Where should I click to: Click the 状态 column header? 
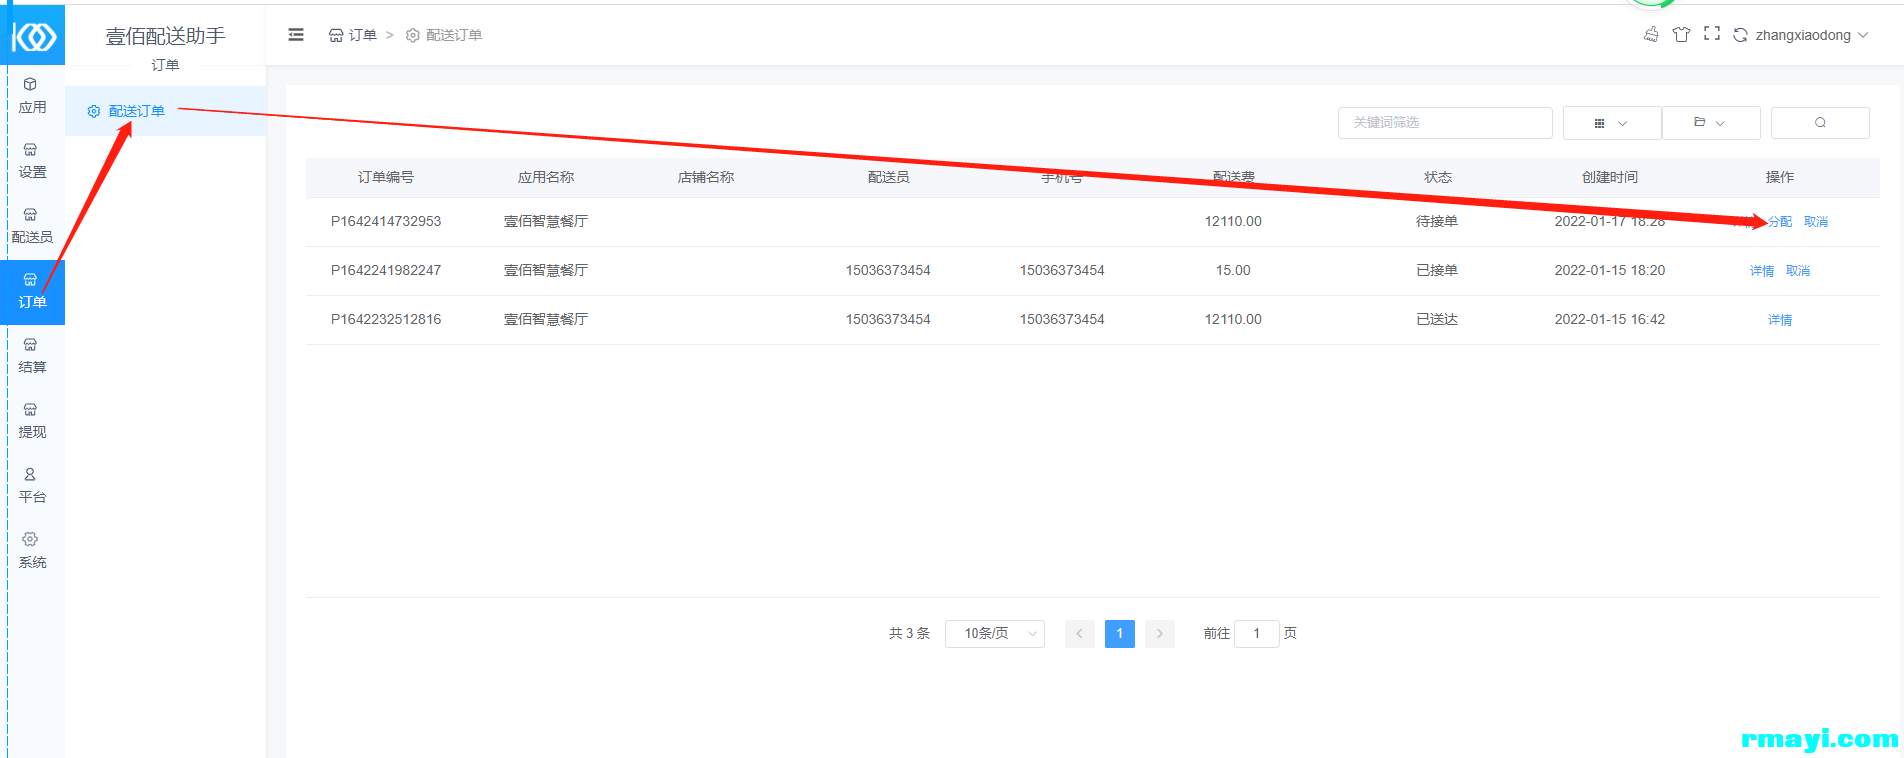click(1438, 177)
